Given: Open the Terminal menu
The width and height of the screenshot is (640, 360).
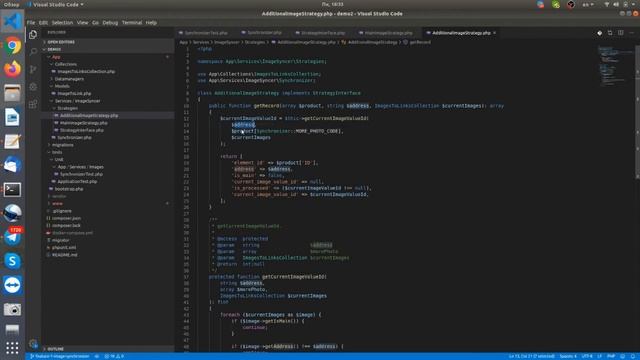Looking at the screenshot, I should 132,23.
